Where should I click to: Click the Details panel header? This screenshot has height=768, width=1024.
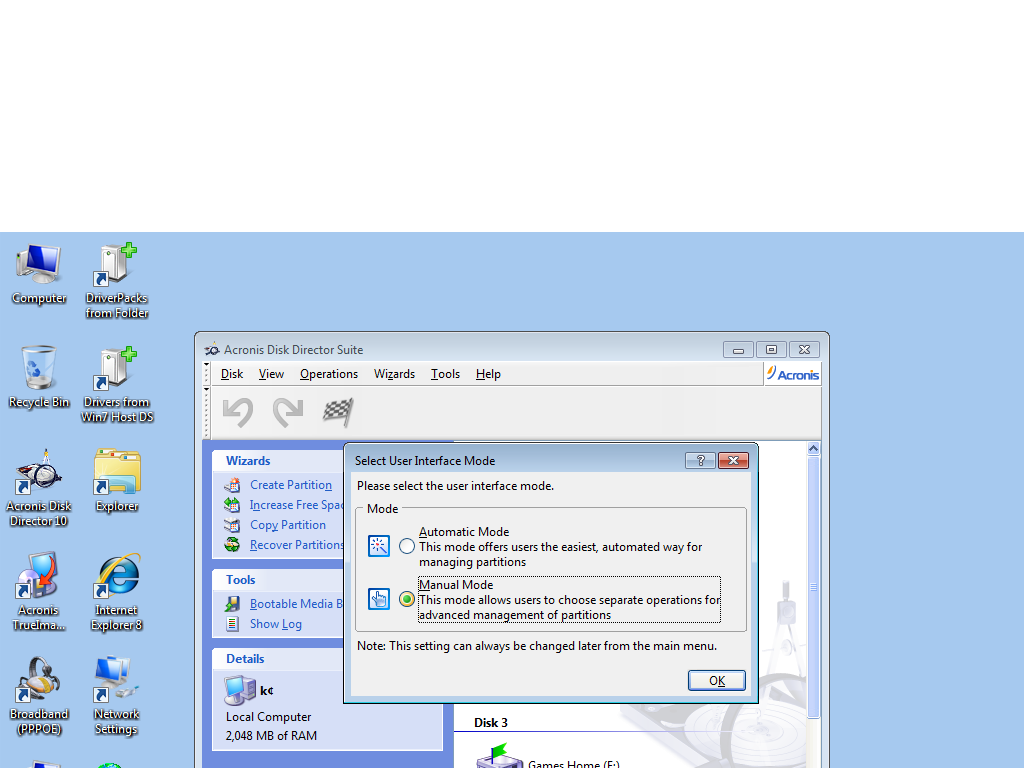coord(278,659)
